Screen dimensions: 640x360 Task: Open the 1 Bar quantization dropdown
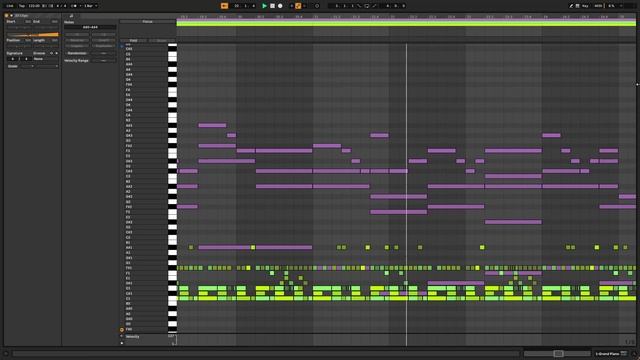pyautogui.click(x=91, y=6)
